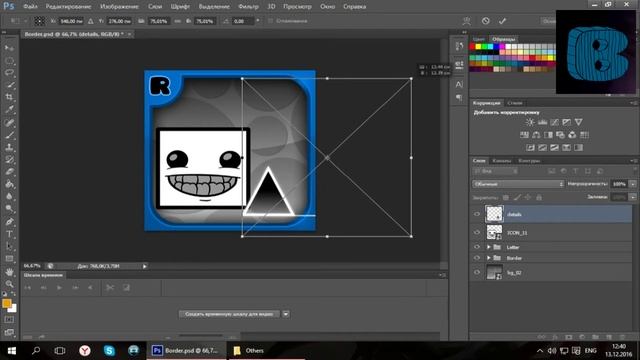Select the Eraser tool
This screenshot has height=360, width=640.
9,171
